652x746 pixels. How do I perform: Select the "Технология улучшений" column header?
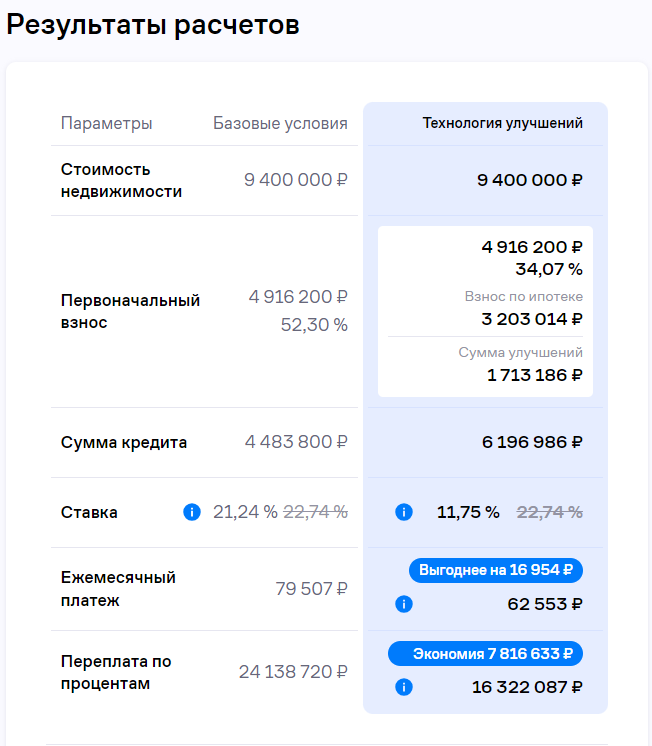[x=502, y=124]
